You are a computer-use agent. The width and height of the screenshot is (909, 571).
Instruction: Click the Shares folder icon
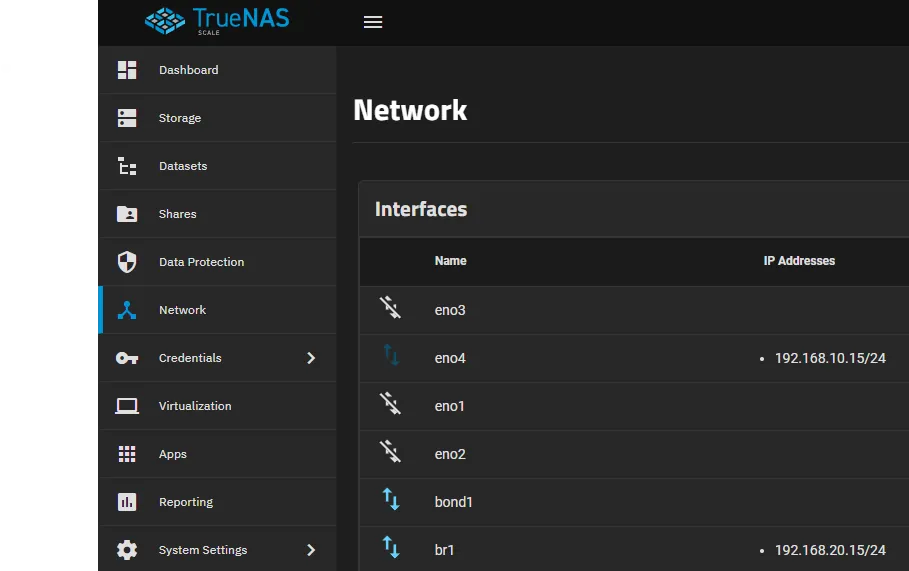pos(127,214)
